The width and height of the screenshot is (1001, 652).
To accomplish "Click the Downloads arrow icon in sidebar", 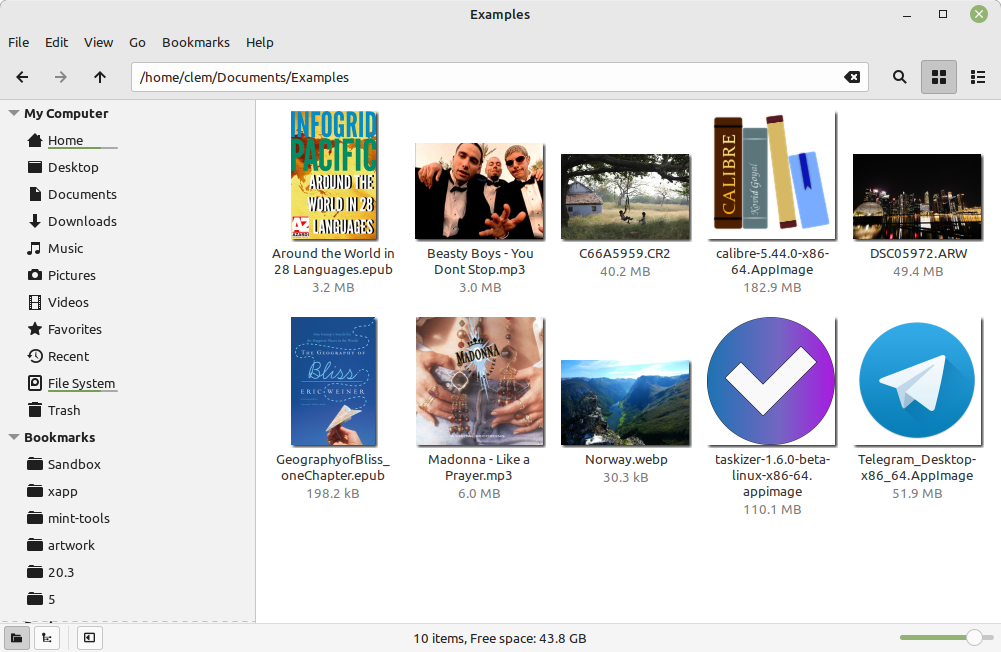I will pyautogui.click(x=35, y=221).
